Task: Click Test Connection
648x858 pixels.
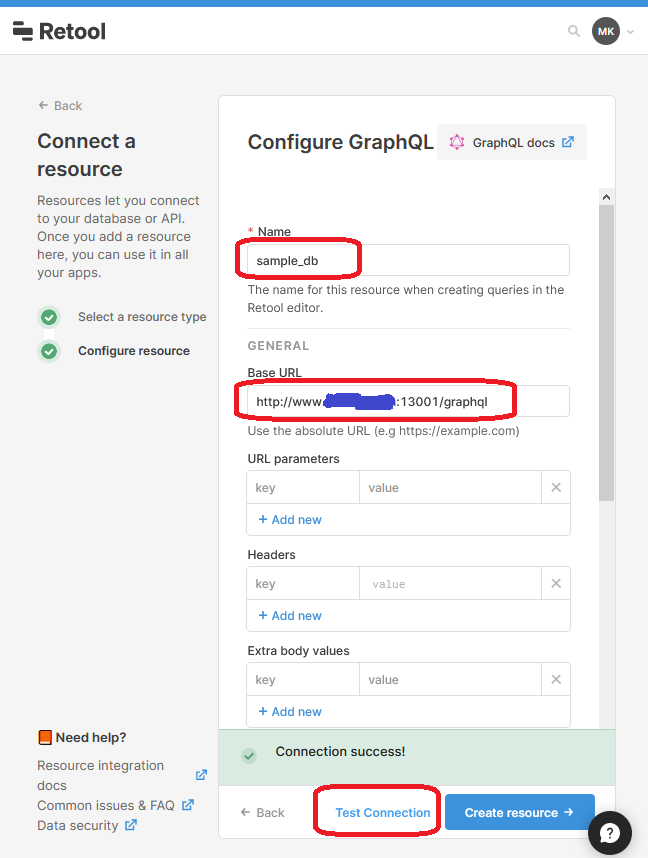Action: [383, 813]
